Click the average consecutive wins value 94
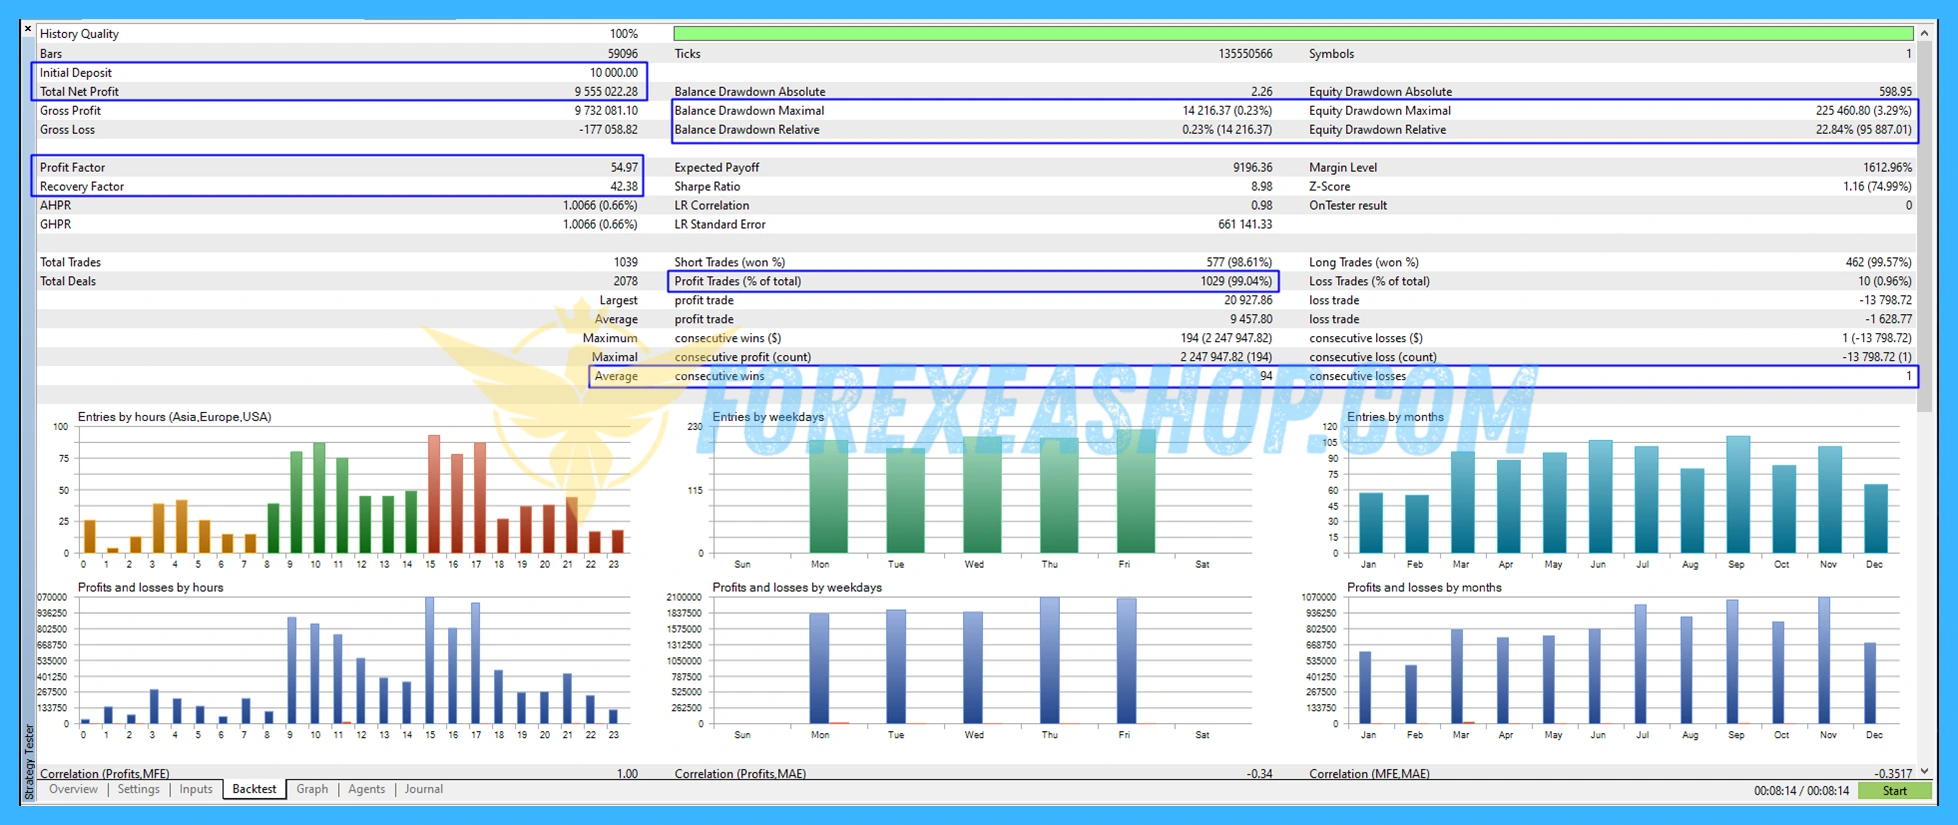 coord(1266,377)
